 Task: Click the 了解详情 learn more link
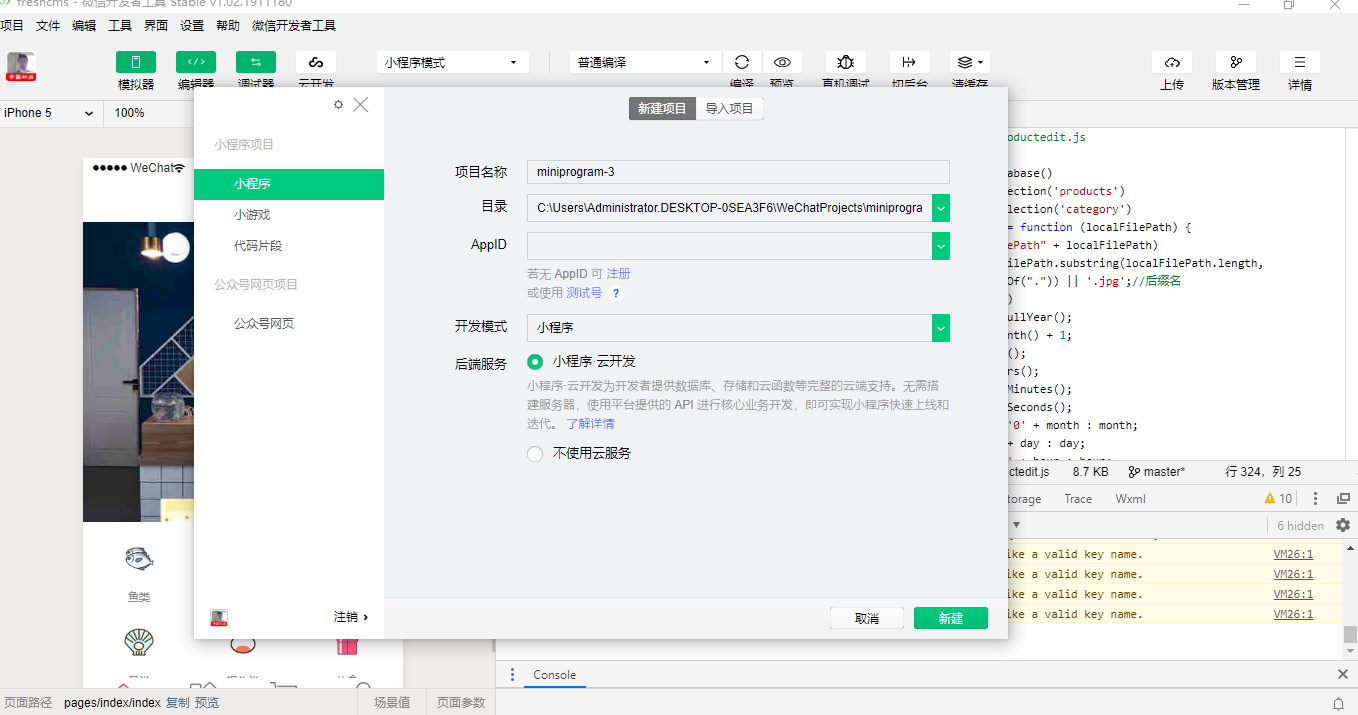click(x=590, y=424)
